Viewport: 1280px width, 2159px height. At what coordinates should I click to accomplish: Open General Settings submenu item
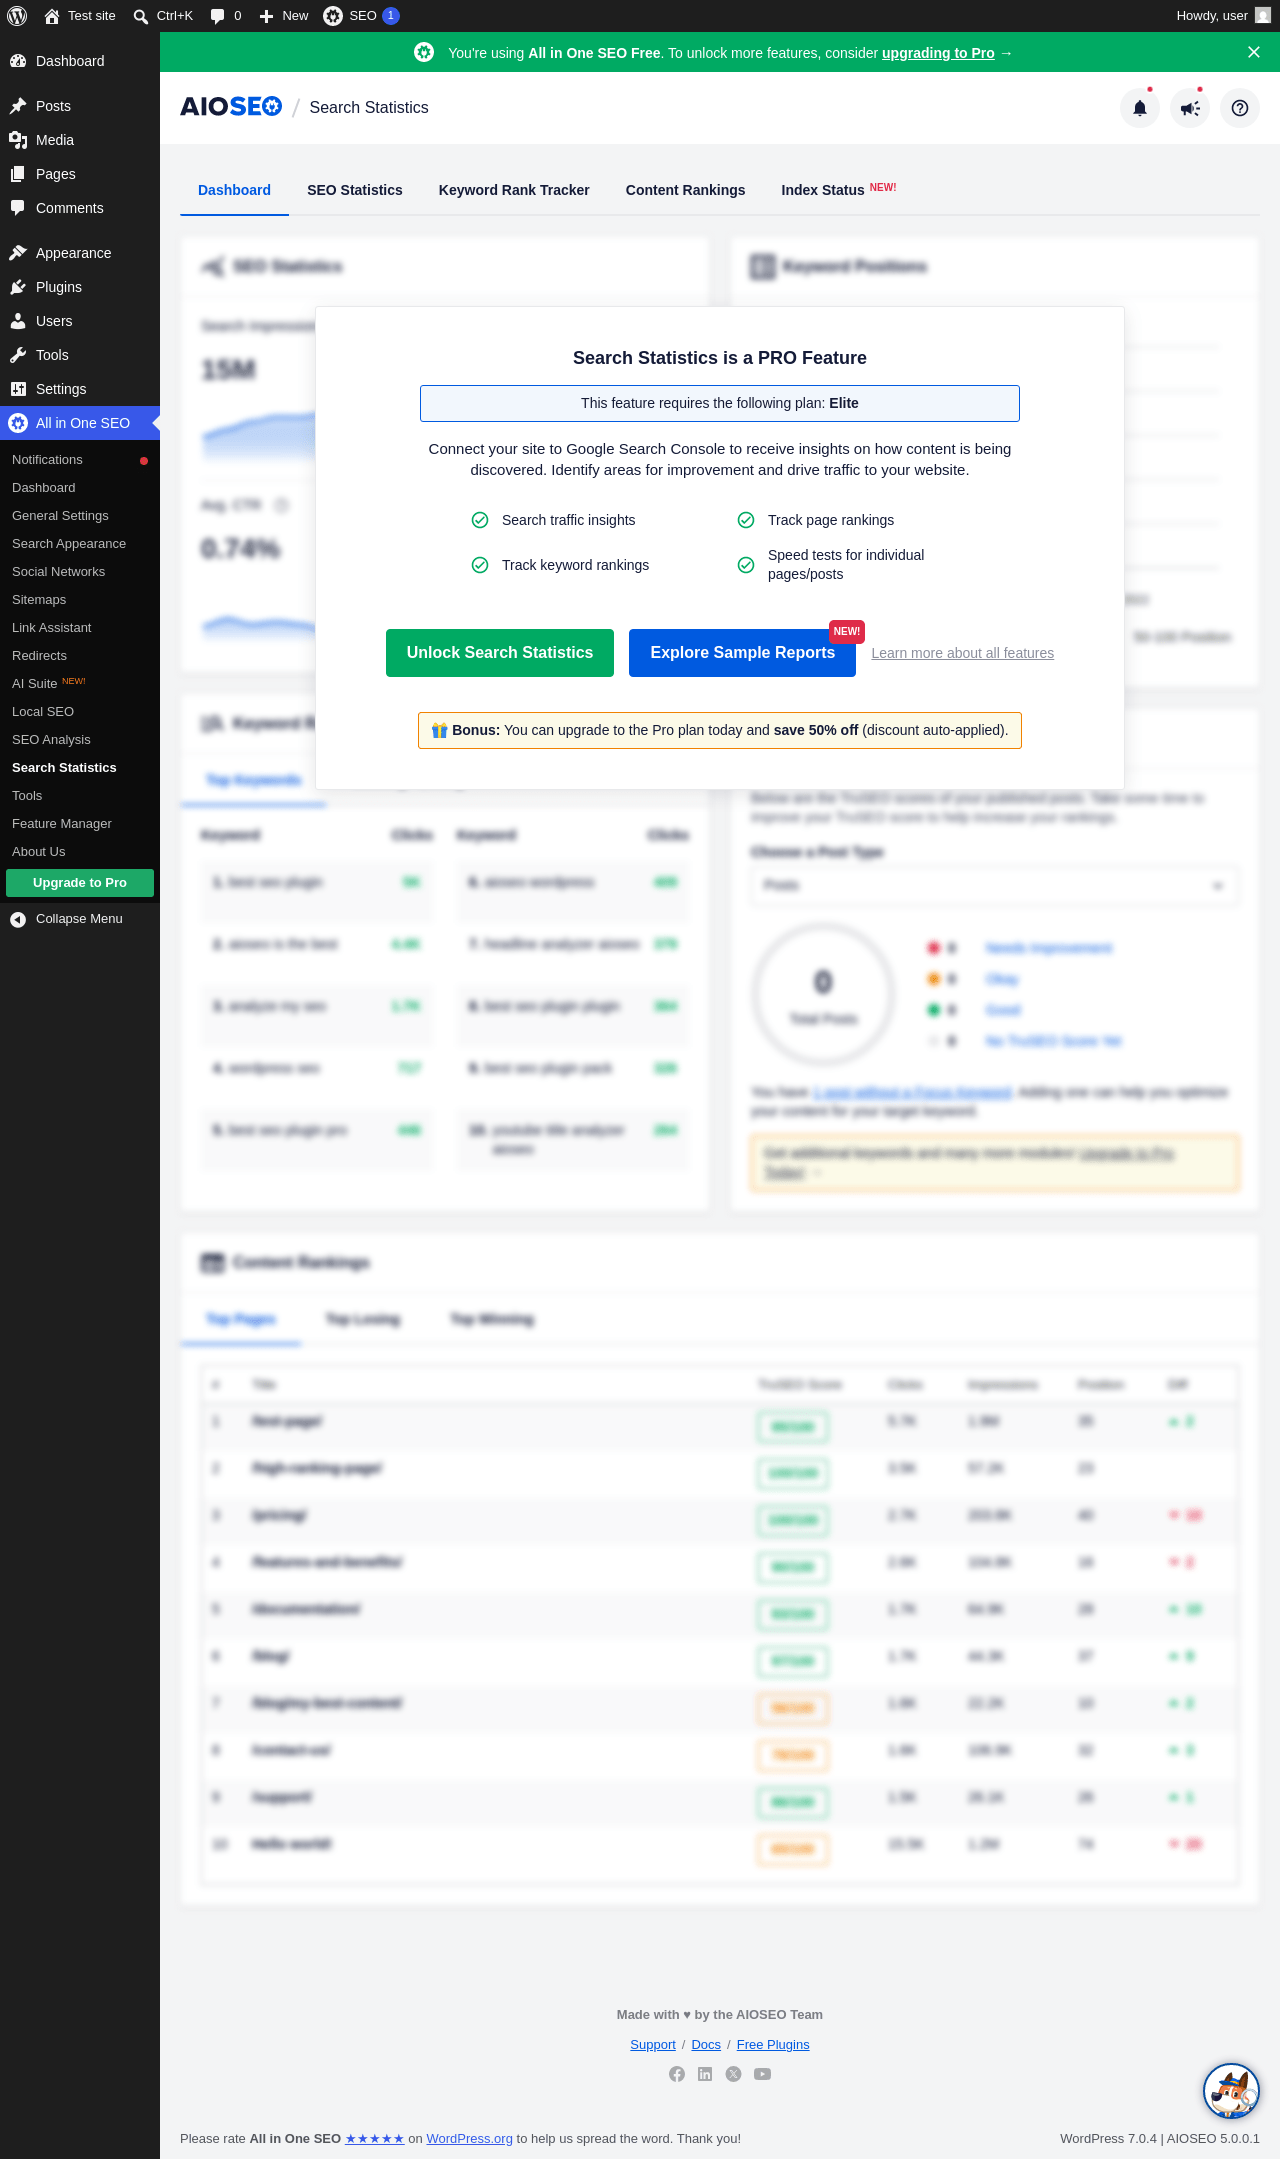[80, 516]
